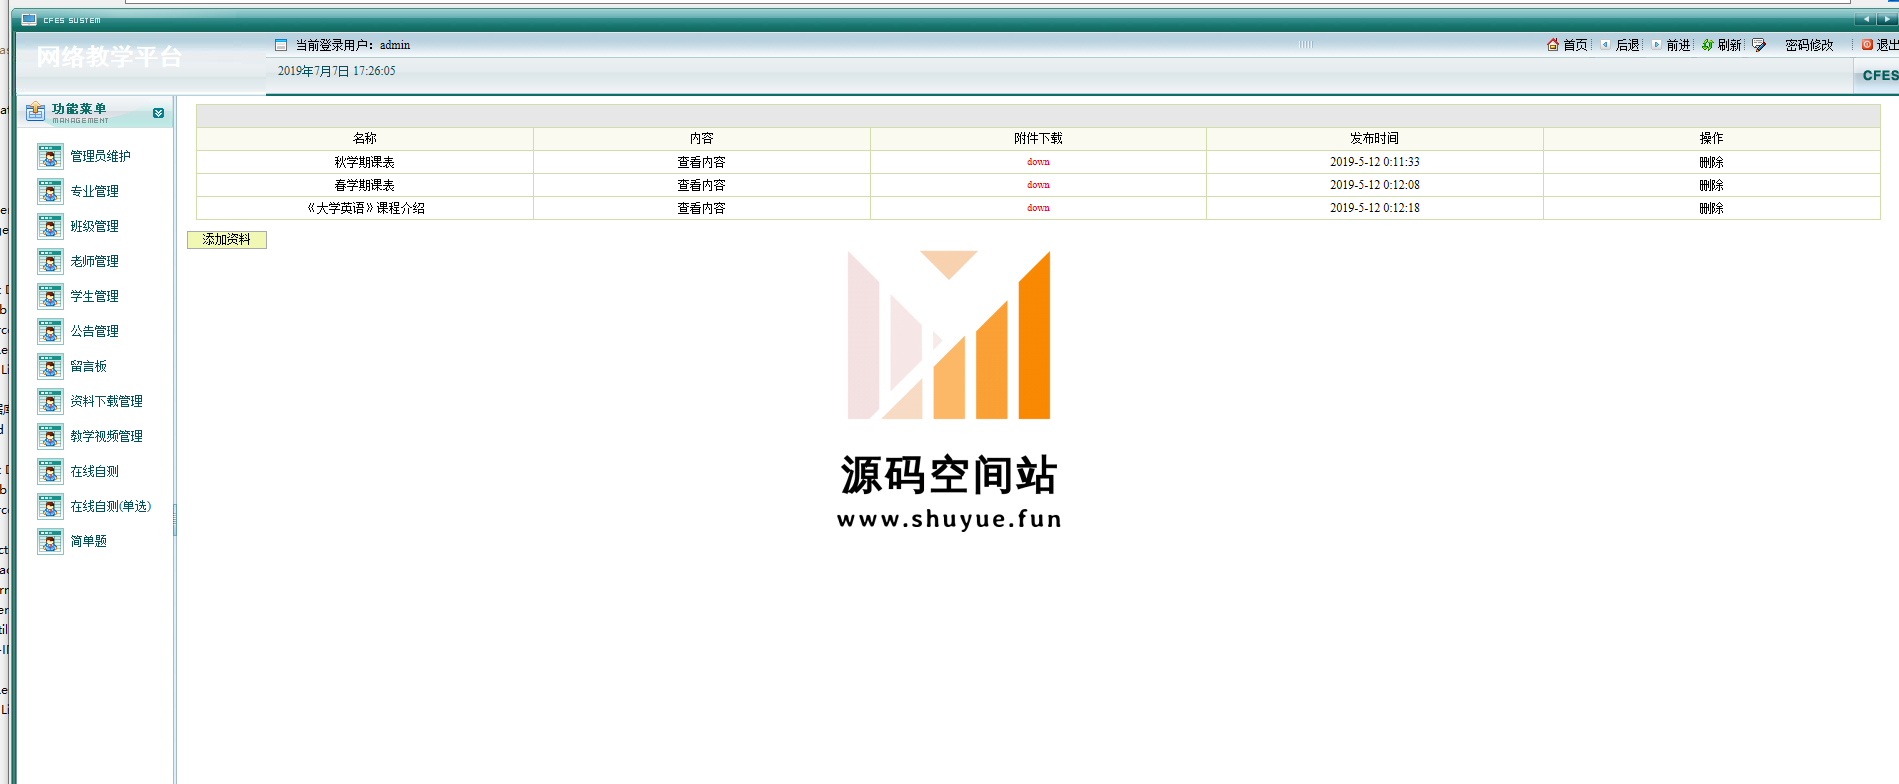Click the 当前登录用户: admin text
1899x784 pixels.
352,45
